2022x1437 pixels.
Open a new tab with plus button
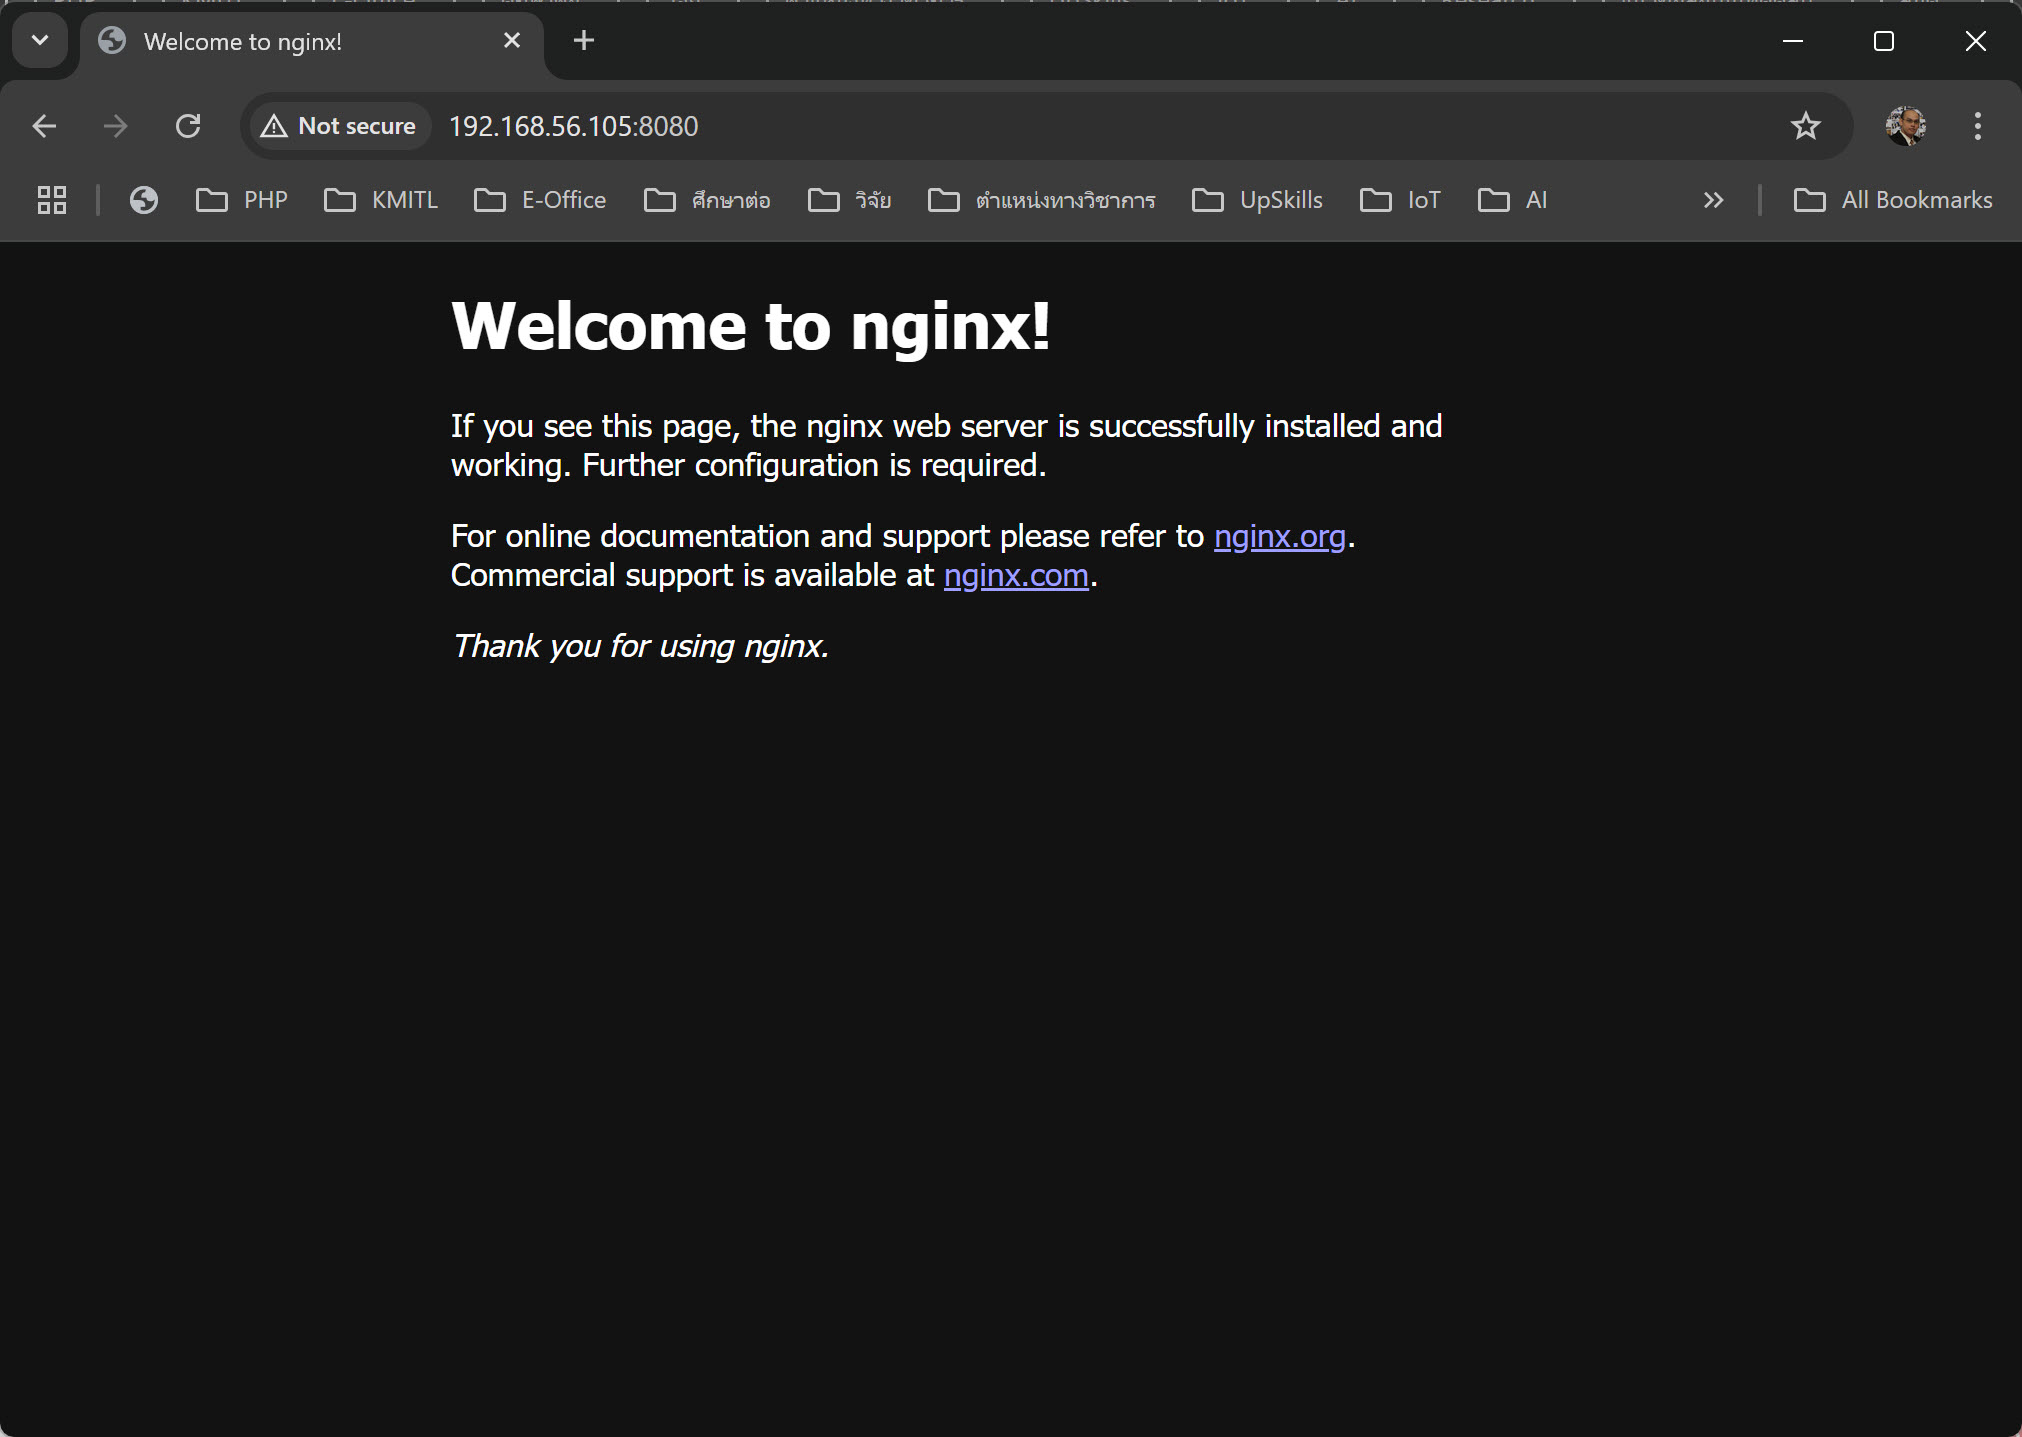click(x=584, y=41)
